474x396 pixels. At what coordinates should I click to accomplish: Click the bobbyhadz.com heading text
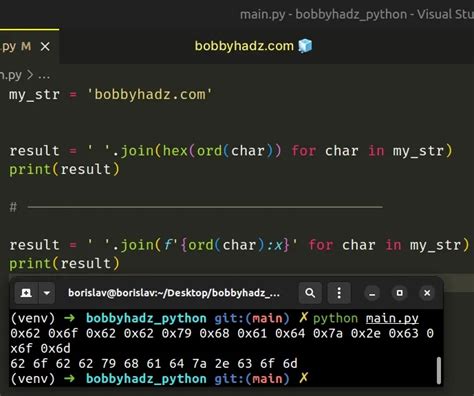click(x=244, y=46)
